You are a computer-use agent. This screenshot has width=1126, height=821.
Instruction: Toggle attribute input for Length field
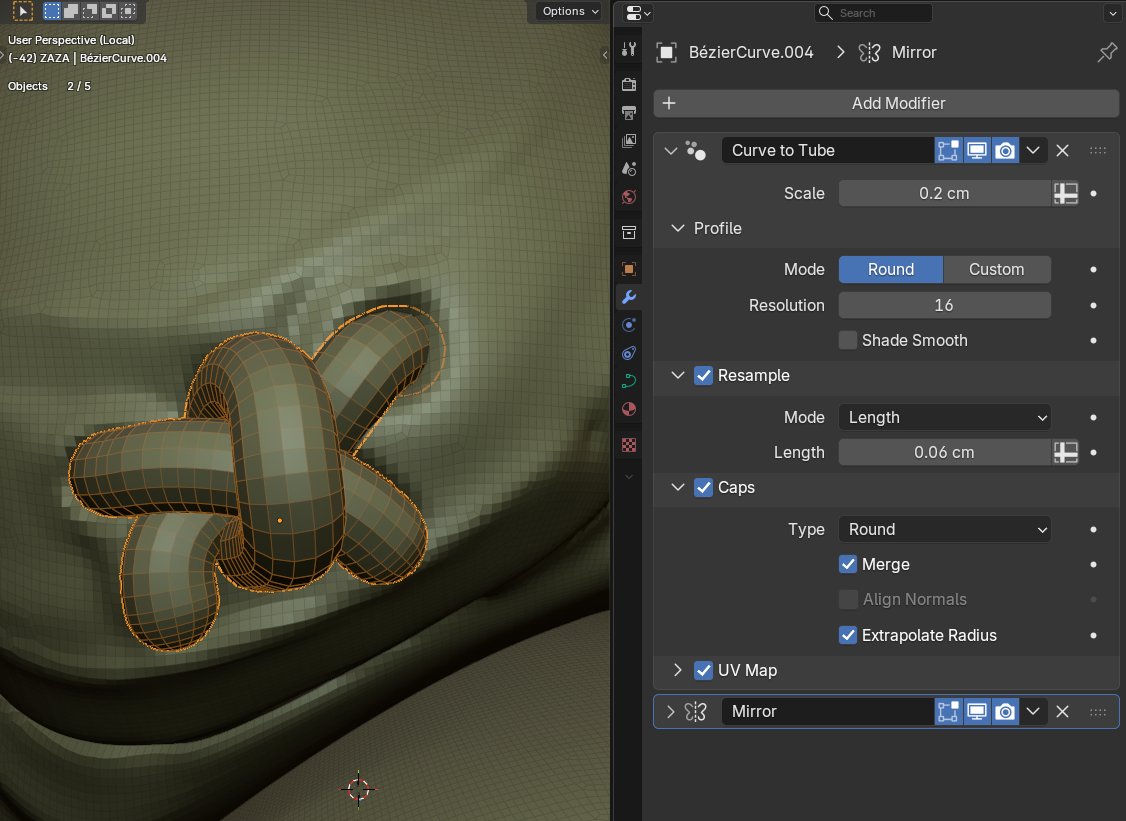1066,453
